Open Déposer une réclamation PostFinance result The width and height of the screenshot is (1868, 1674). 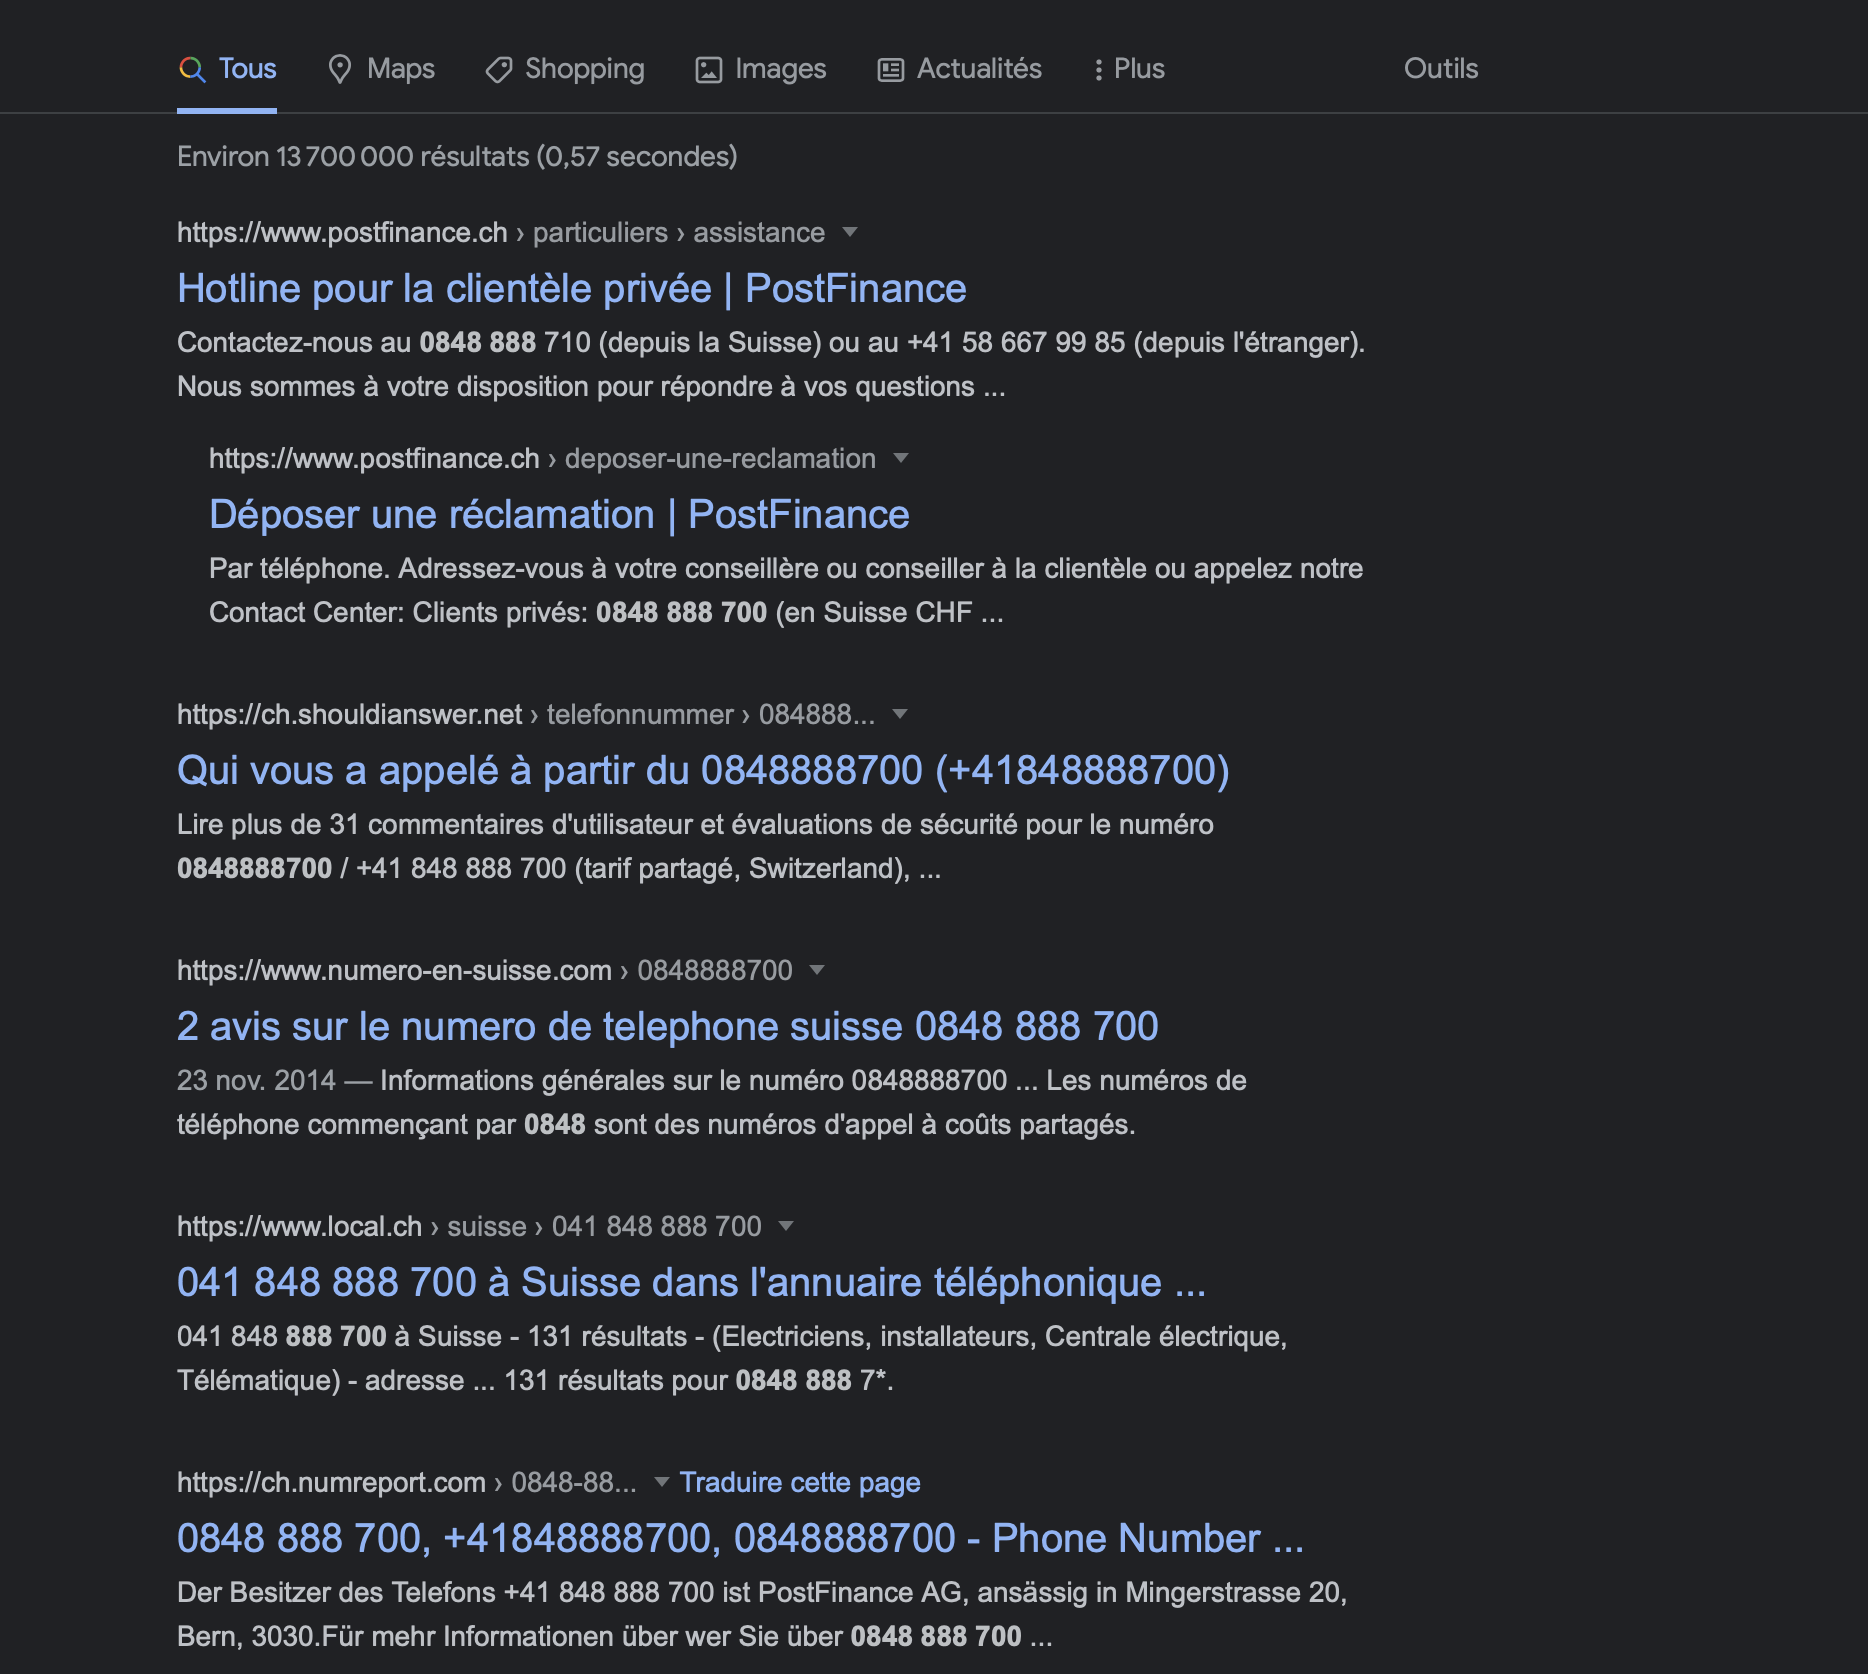(x=559, y=514)
